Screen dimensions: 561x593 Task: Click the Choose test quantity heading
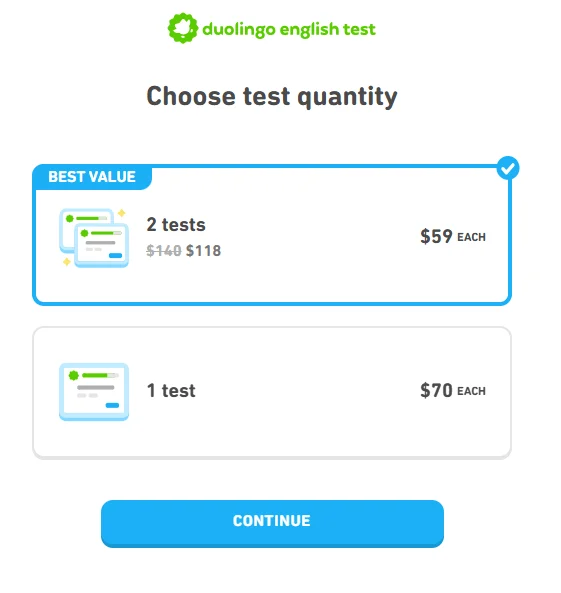pyautogui.click(x=272, y=96)
